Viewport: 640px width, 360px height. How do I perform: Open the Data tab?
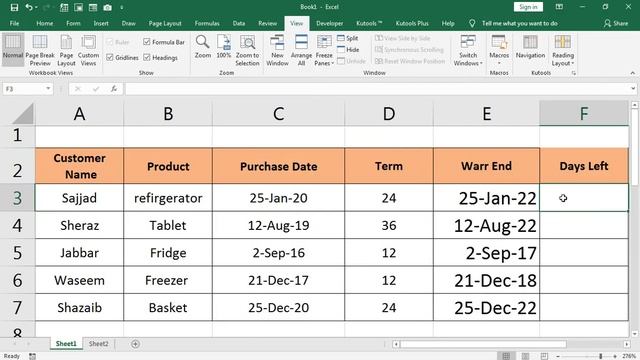[x=239, y=23]
